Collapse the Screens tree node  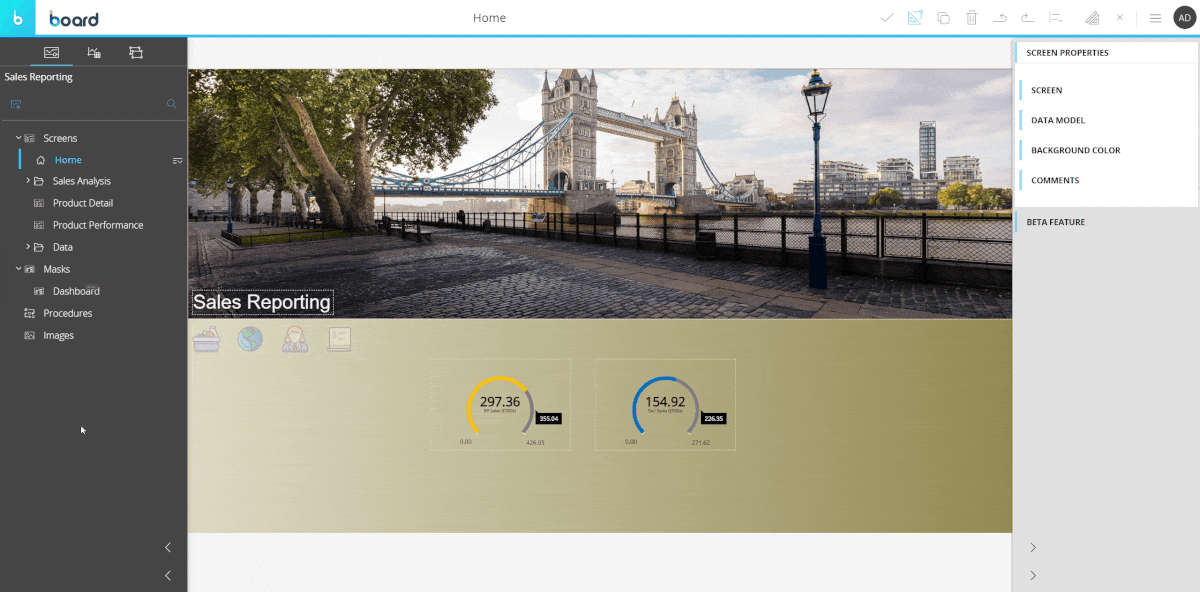point(18,138)
